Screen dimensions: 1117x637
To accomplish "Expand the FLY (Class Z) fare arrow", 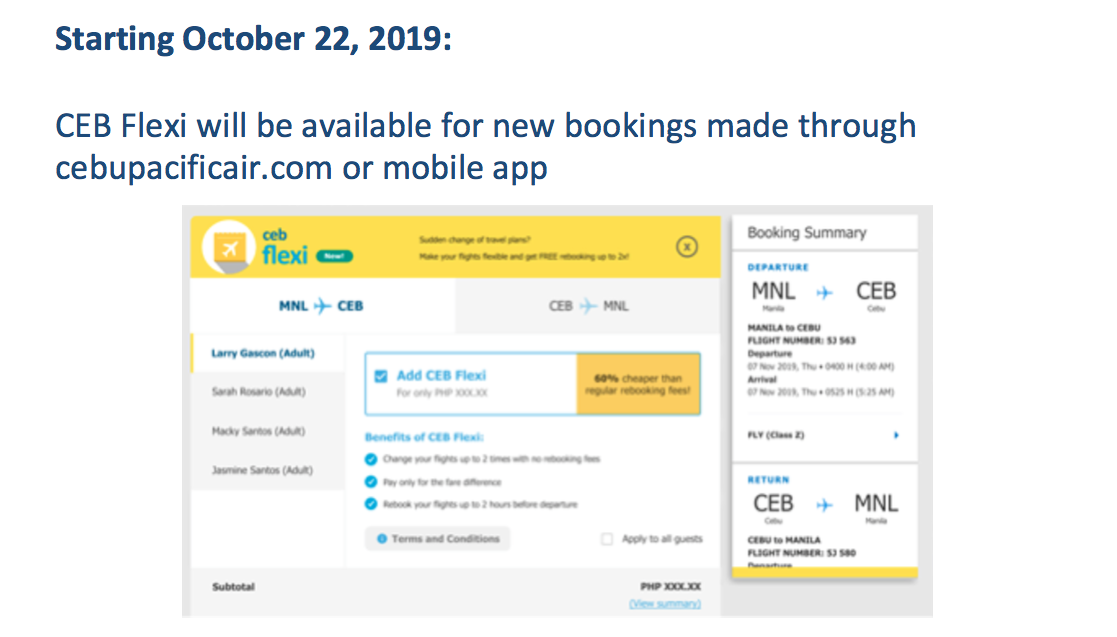I will (x=896, y=435).
